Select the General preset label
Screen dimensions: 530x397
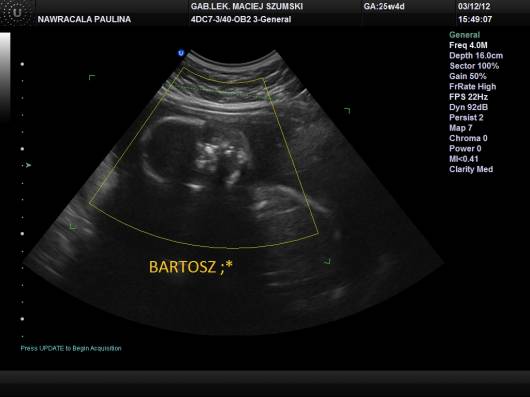point(464,35)
